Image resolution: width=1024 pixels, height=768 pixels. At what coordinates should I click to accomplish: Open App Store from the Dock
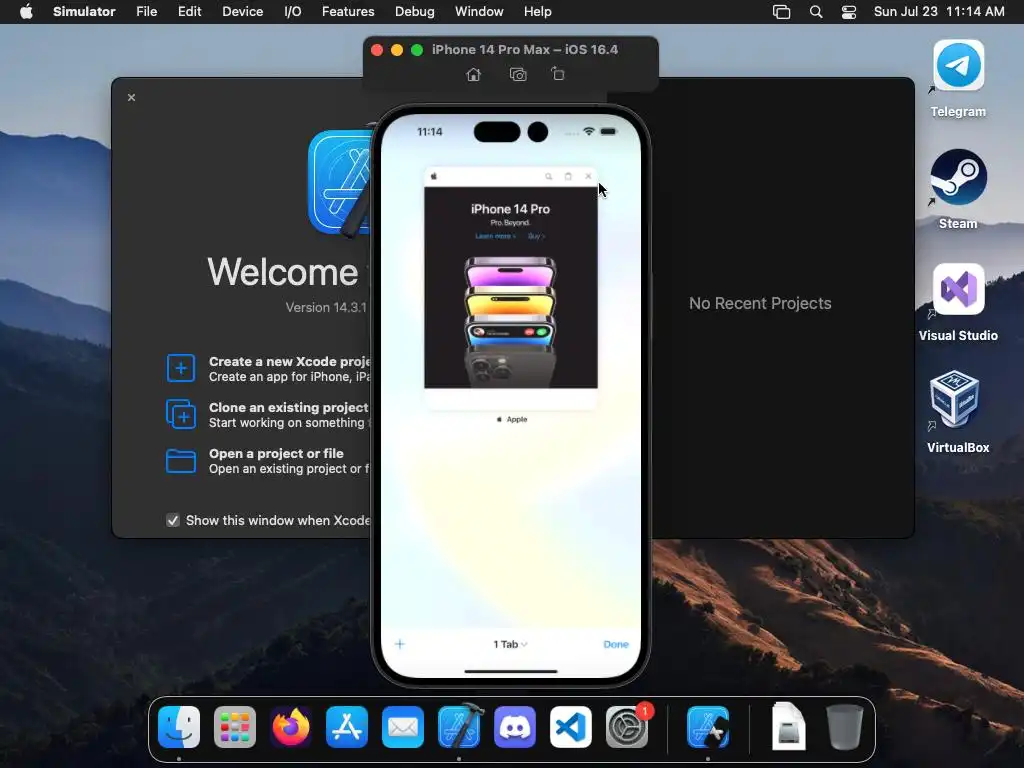[x=347, y=727]
